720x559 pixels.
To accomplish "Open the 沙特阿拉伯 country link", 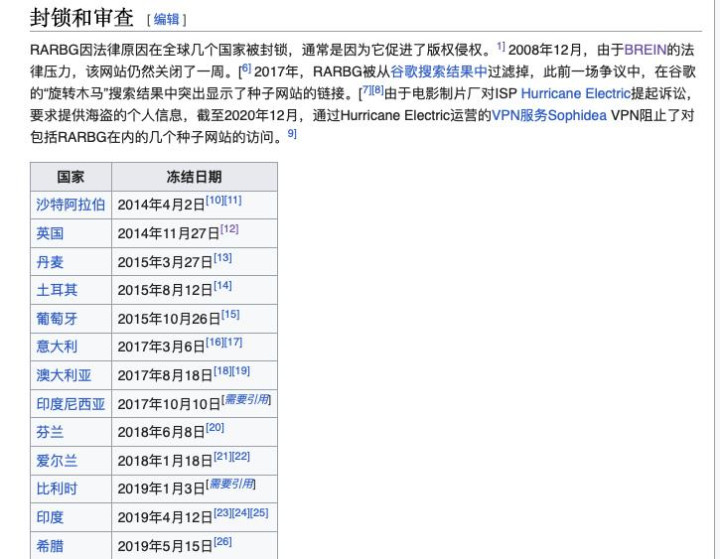I will pyautogui.click(x=70, y=205).
